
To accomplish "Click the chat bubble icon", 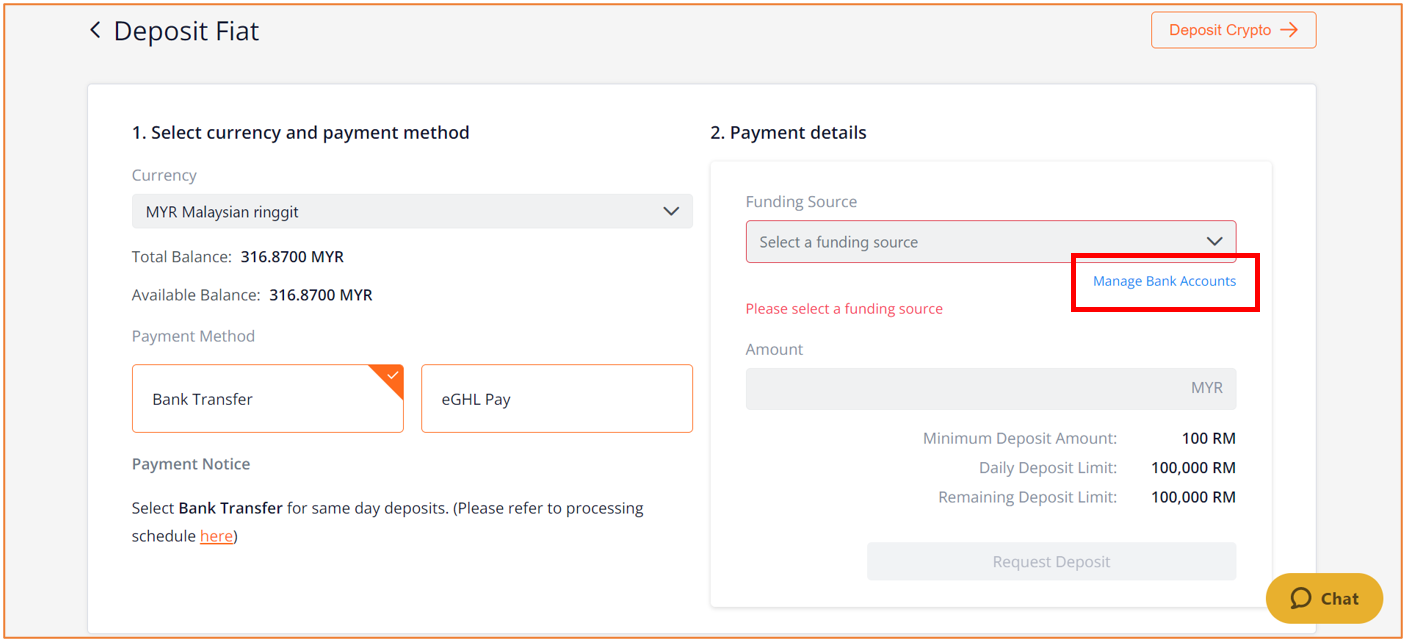I will [1300, 598].
